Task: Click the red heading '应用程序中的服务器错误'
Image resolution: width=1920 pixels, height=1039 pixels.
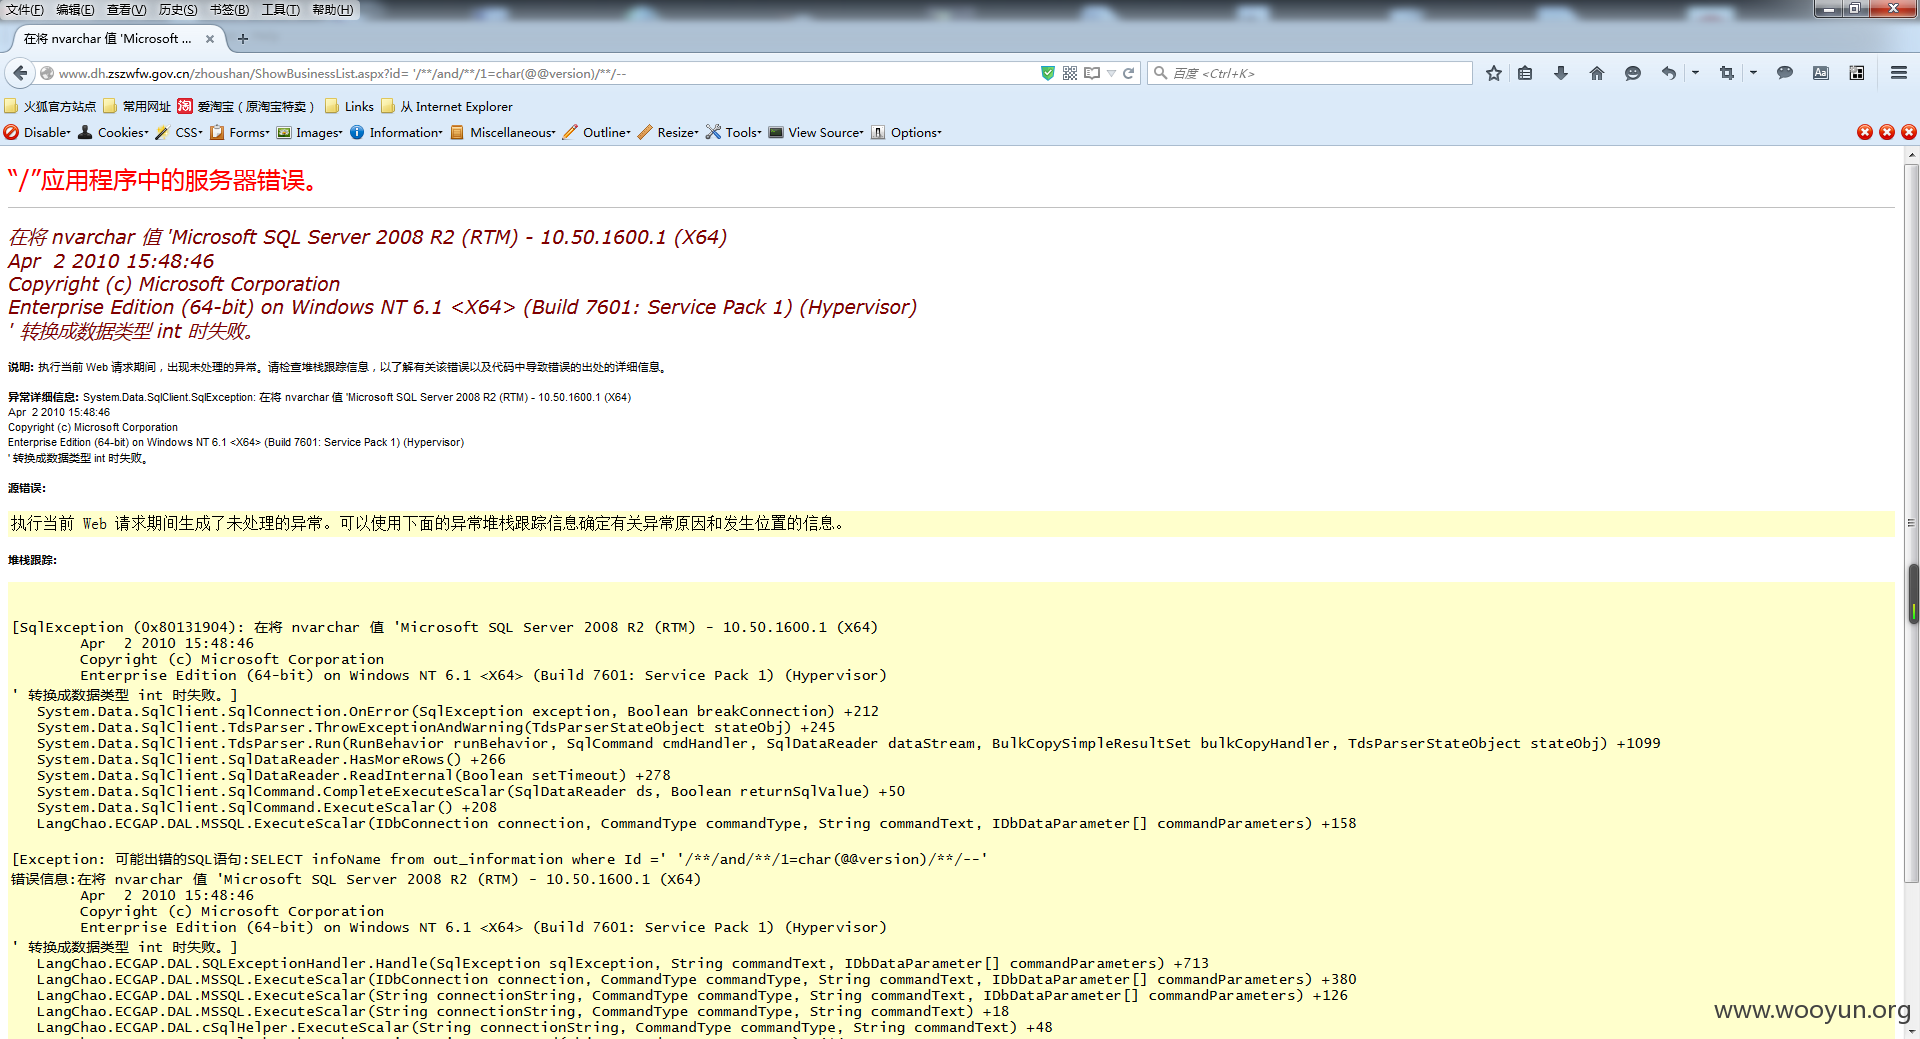Action: tap(163, 180)
